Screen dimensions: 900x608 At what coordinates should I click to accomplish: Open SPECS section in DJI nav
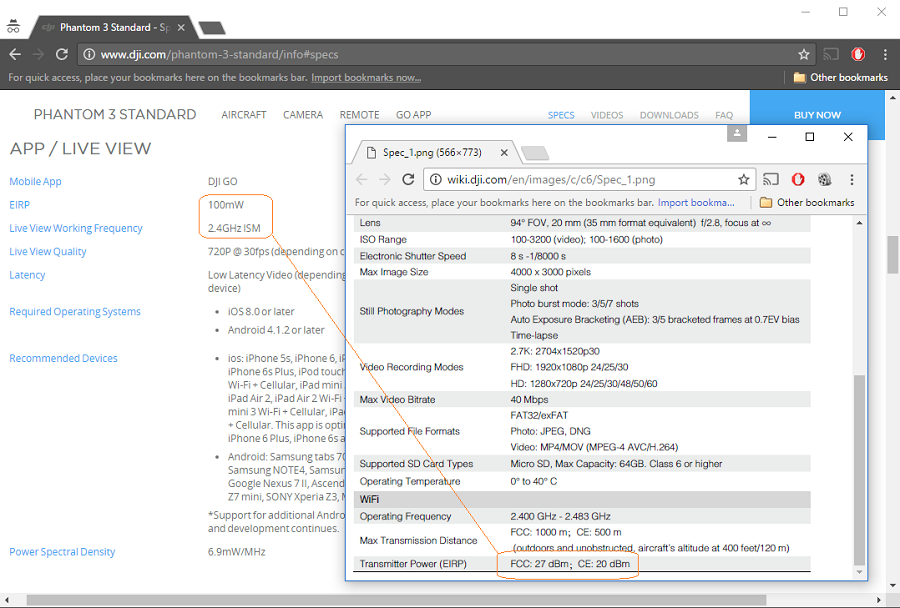pyautogui.click(x=561, y=115)
